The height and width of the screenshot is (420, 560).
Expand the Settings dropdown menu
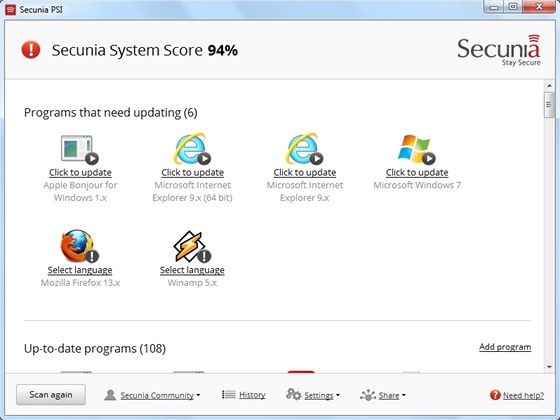pos(322,395)
